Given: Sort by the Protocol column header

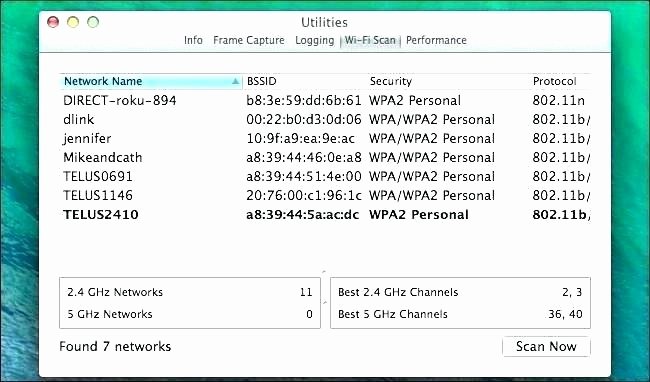Looking at the screenshot, I should coord(560,81).
